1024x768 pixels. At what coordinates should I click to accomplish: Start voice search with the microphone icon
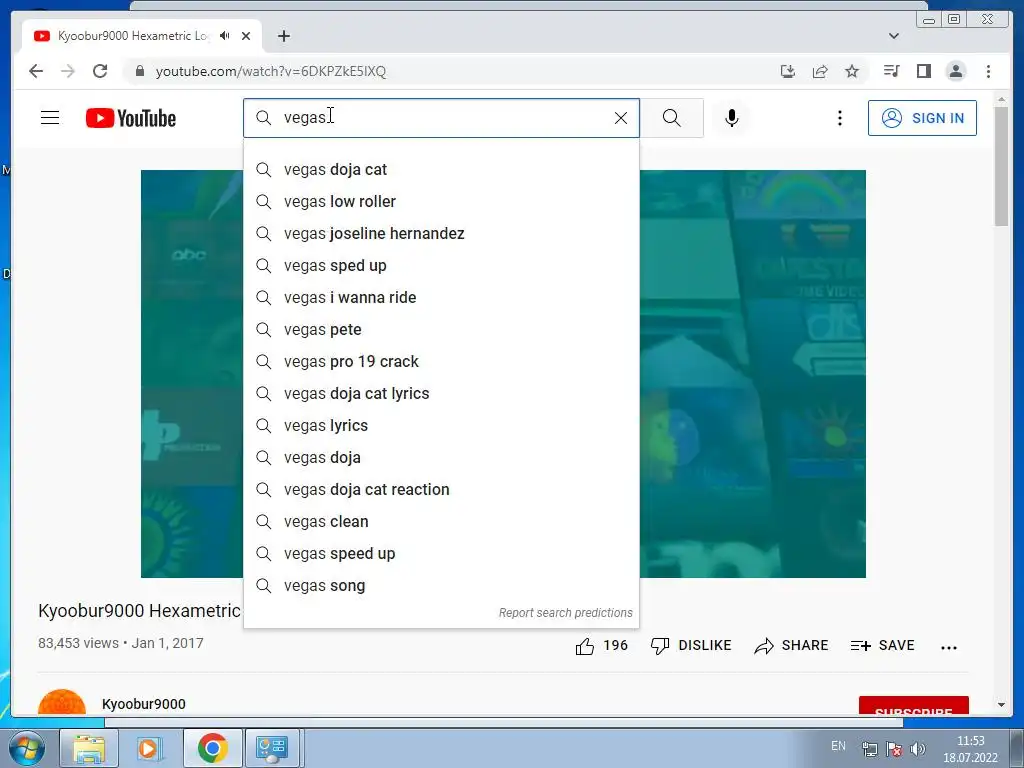[x=731, y=118]
